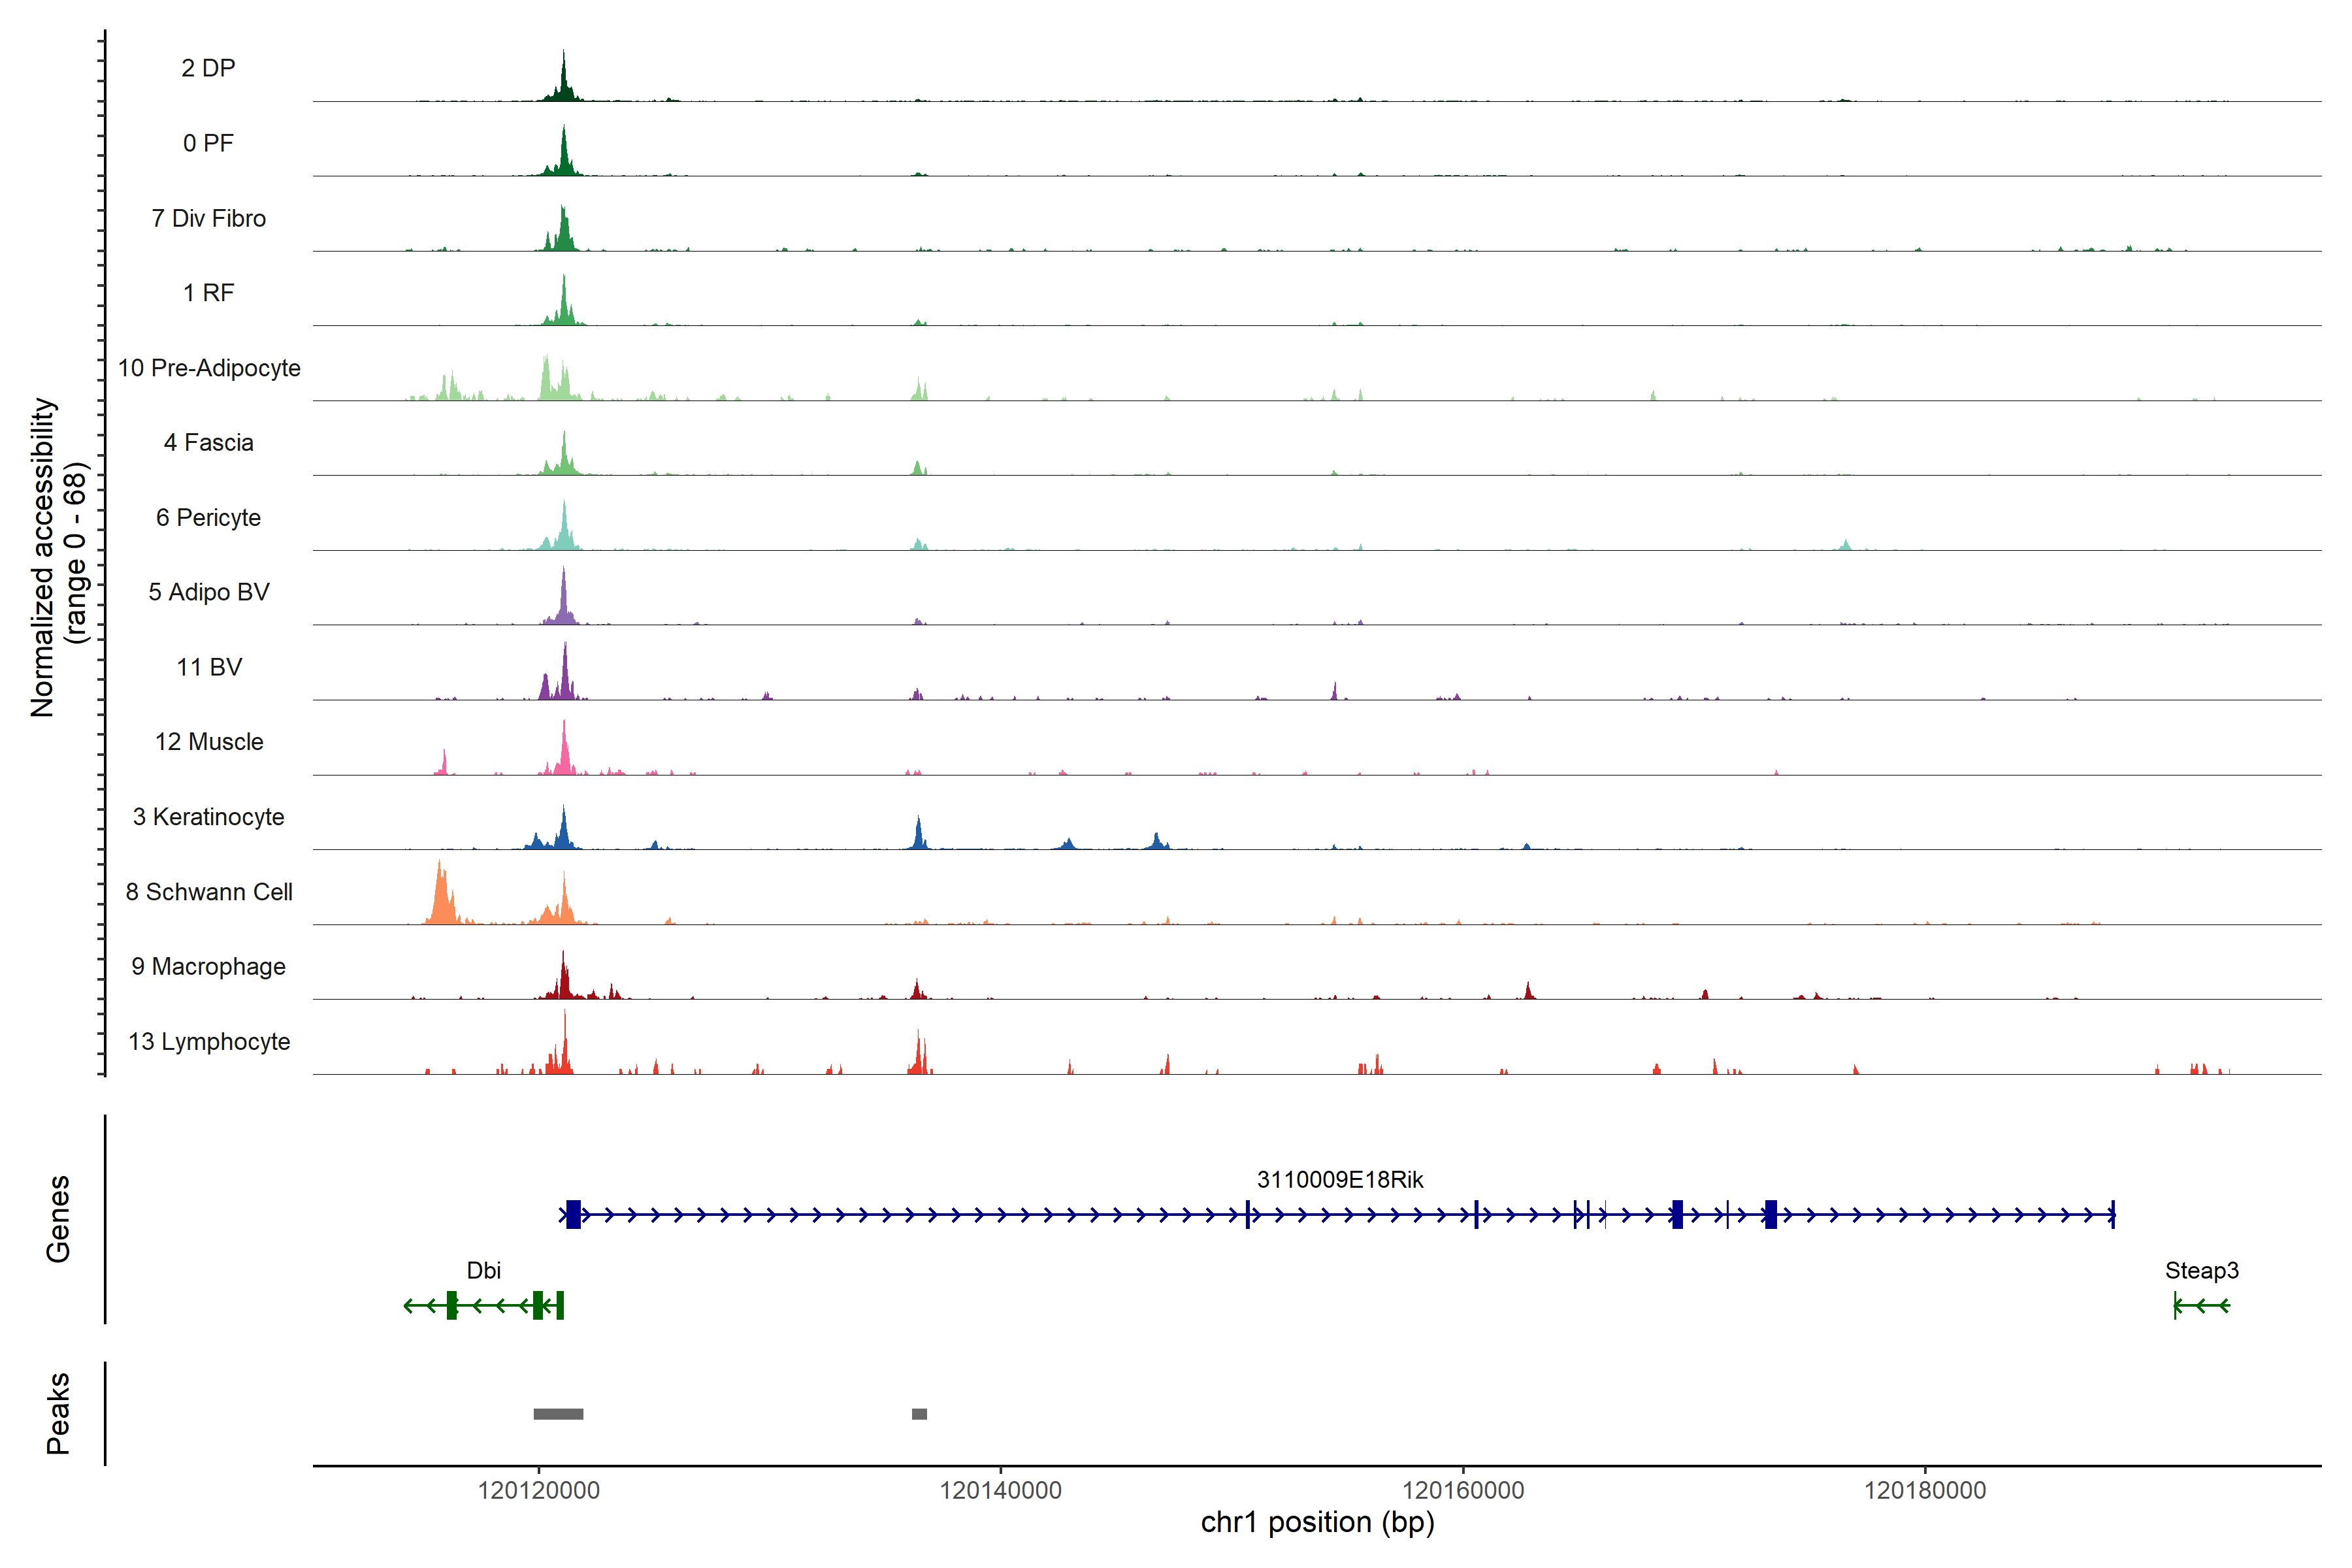Screen dimensions: 2352x1568
Task: Click the 120180000 axis tick label
Action: (x=1925, y=1490)
